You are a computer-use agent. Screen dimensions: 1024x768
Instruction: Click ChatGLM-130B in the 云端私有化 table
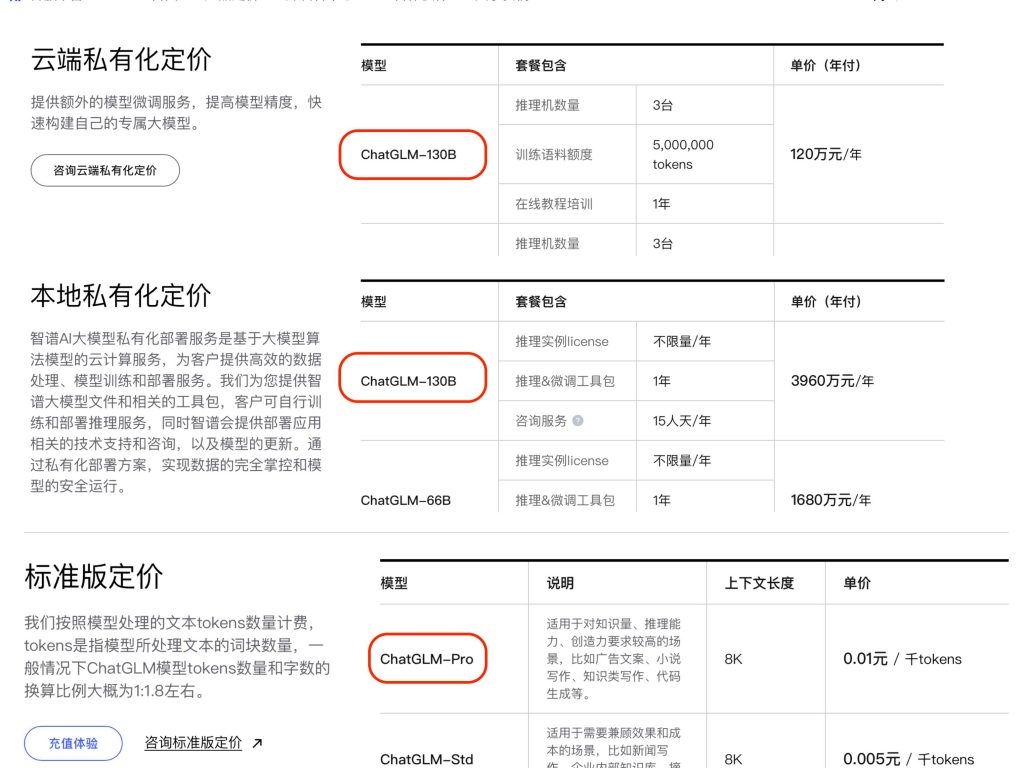tap(409, 155)
